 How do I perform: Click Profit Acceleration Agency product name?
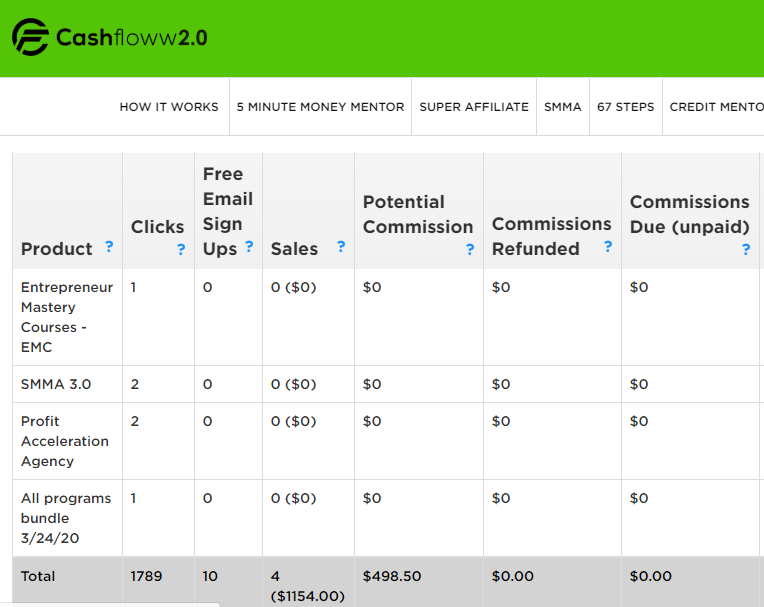(65, 441)
